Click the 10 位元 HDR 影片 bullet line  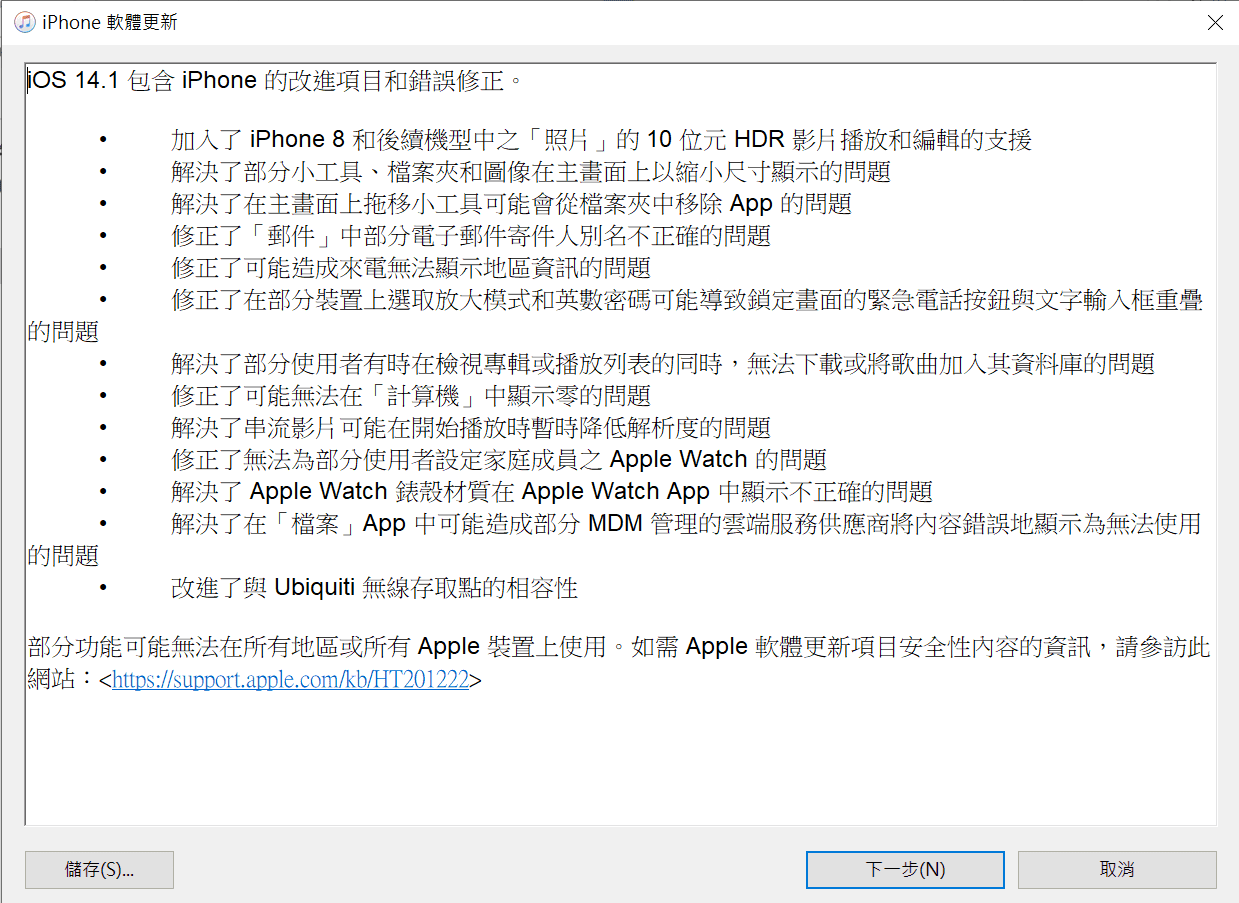[x=601, y=140]
